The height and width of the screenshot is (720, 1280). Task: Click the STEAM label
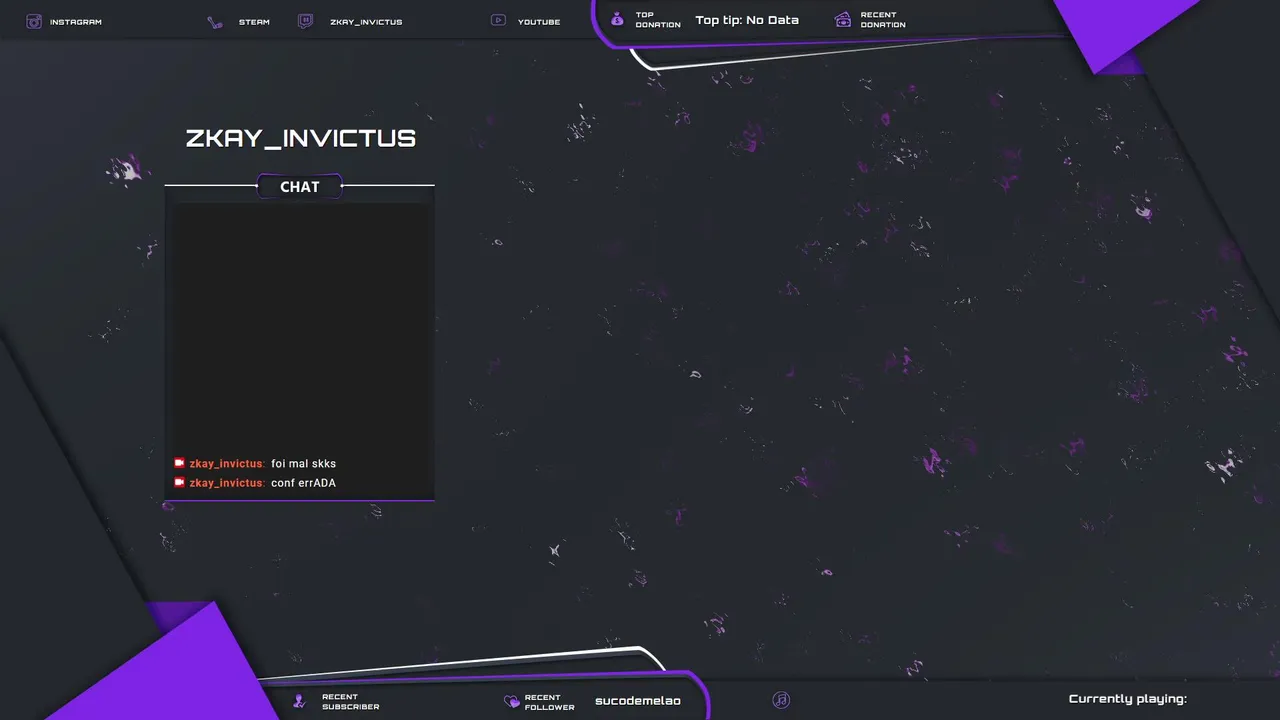click(254, 22)
